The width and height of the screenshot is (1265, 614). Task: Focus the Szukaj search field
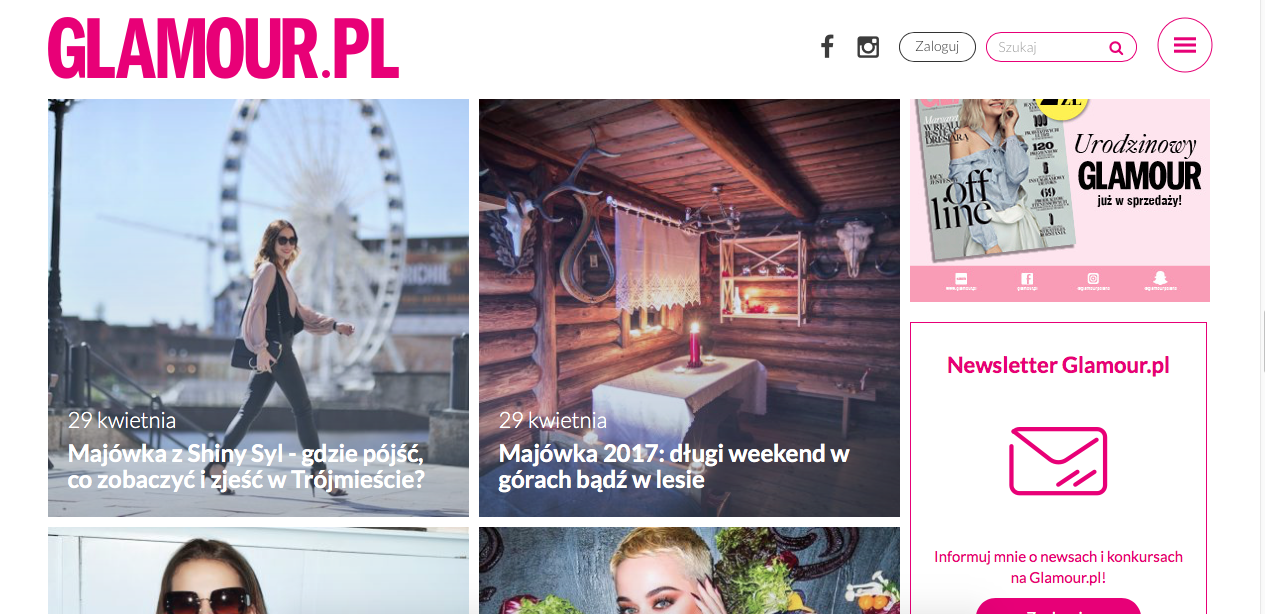tap(1061, 47)
